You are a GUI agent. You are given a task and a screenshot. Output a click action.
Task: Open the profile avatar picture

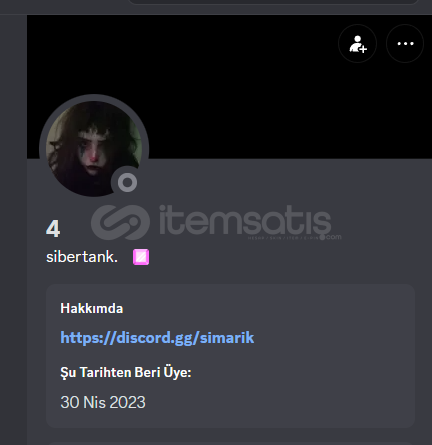tap(94, 149)
